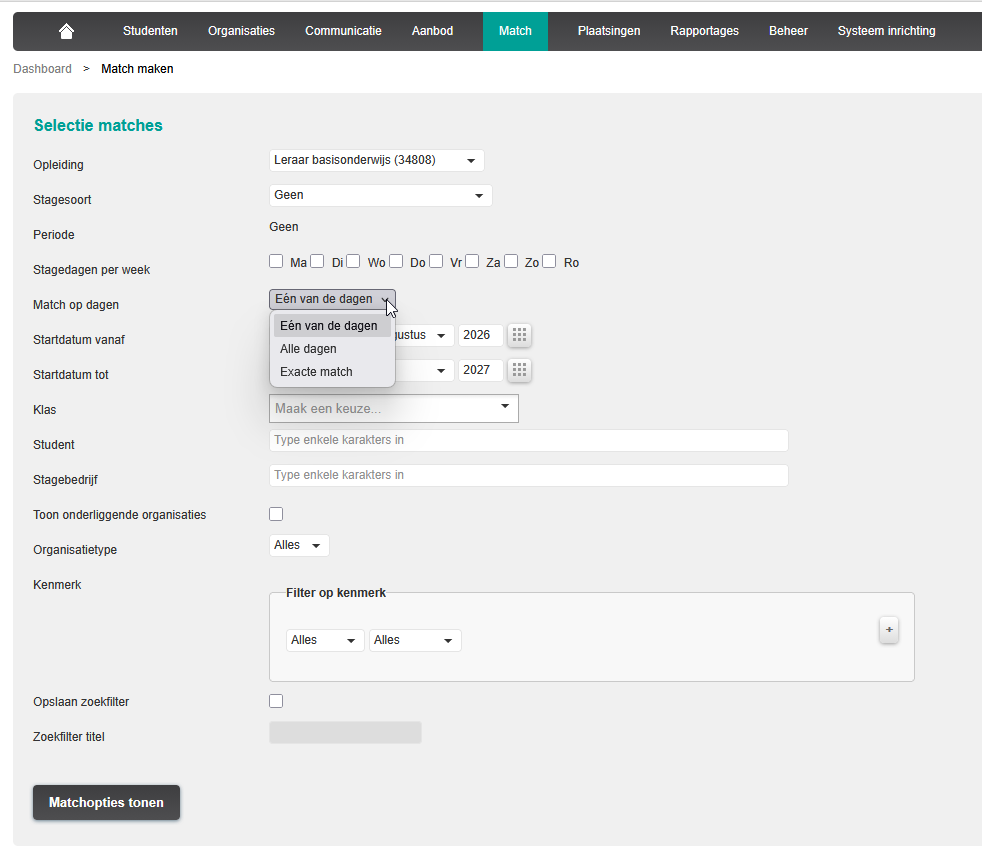Open the Beheer menu

[788, 31]
